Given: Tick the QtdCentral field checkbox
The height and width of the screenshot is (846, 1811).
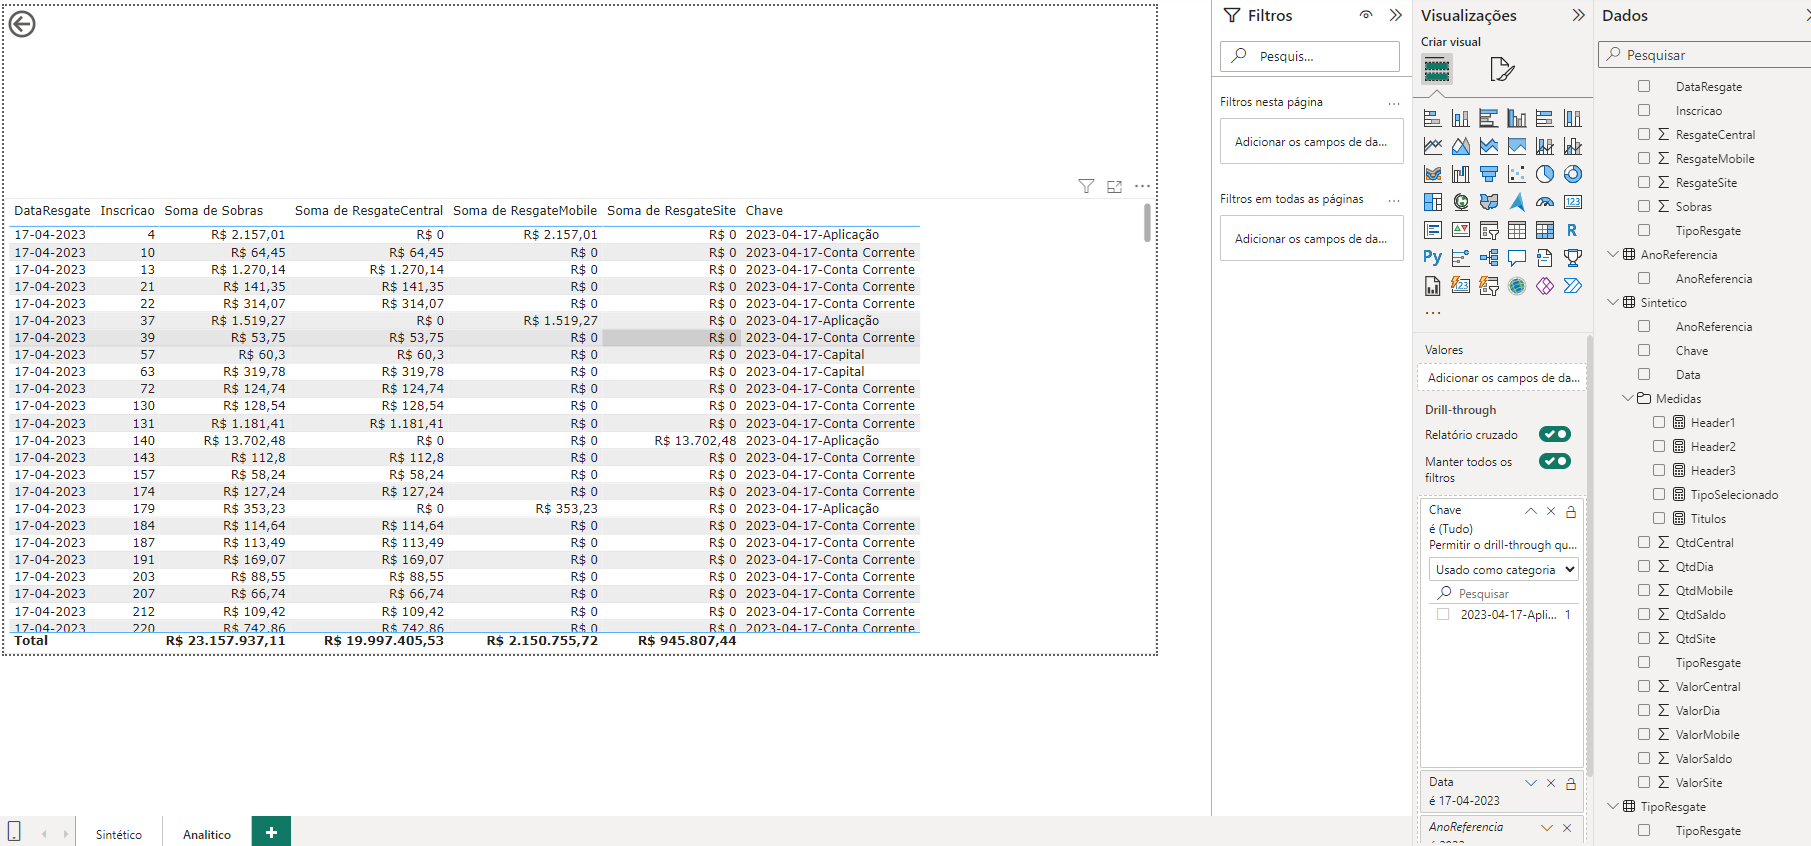Looking at the screenshot, I should pyautogui.click(x=1644, y=542).
